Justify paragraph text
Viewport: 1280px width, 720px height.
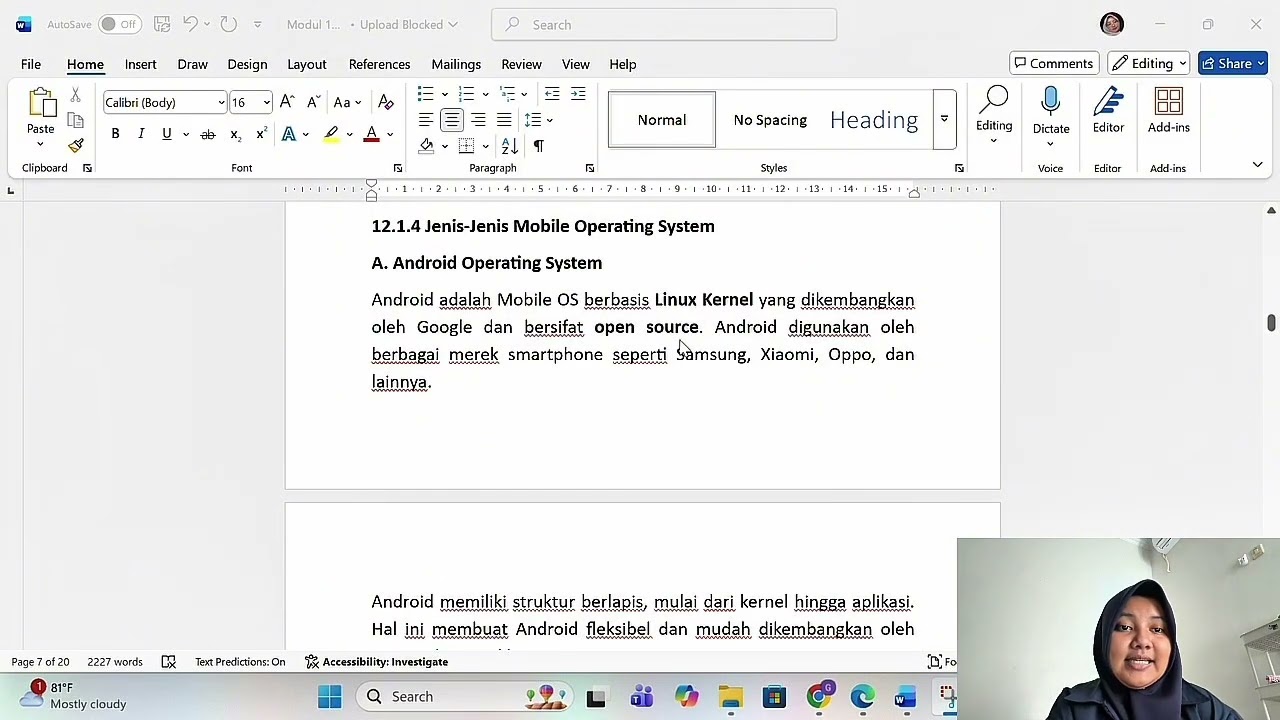(x=504, y=120)
